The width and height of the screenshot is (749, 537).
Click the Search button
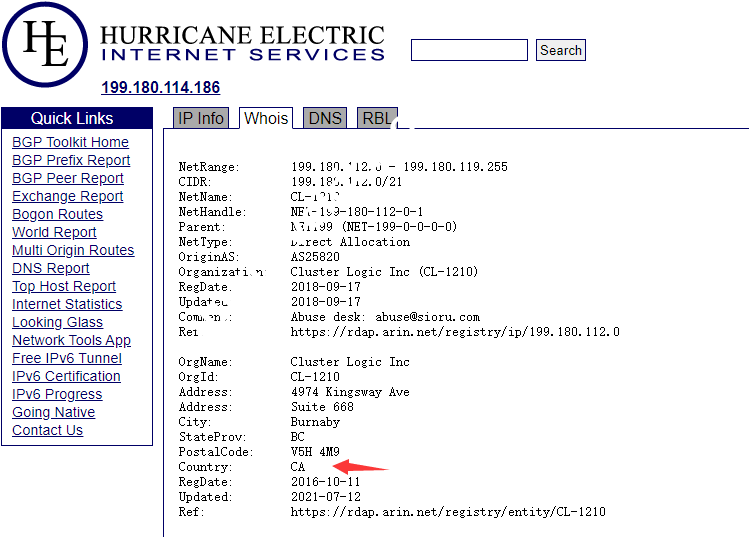click(x=561, y=50)
